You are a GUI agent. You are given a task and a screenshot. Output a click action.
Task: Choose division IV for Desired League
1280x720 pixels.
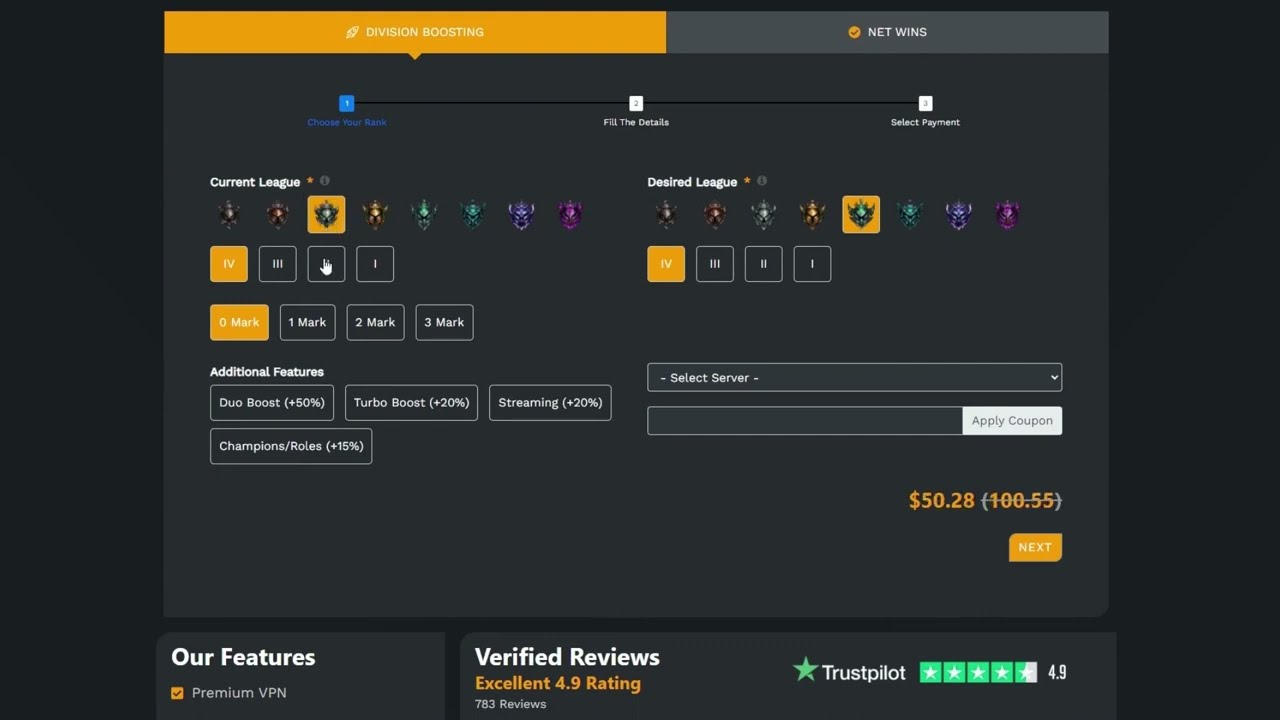(x=666, y=264)
